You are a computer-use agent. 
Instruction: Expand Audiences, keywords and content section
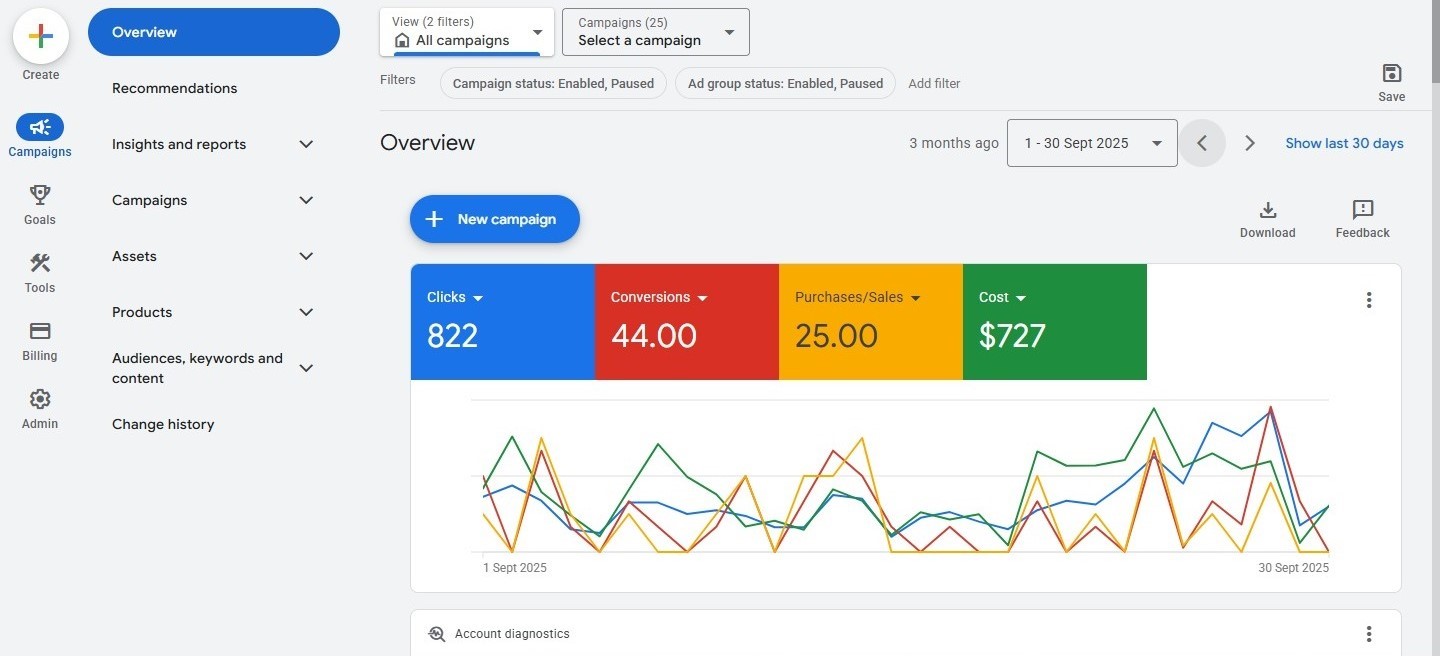click(306, 368)
